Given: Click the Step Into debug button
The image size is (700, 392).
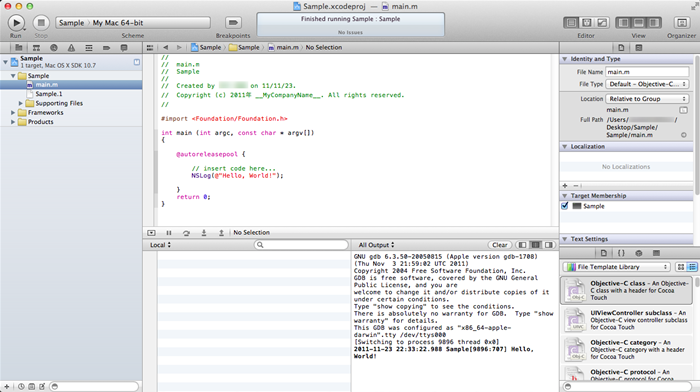Looking at the screenshot, I should (x=204, y=233).
